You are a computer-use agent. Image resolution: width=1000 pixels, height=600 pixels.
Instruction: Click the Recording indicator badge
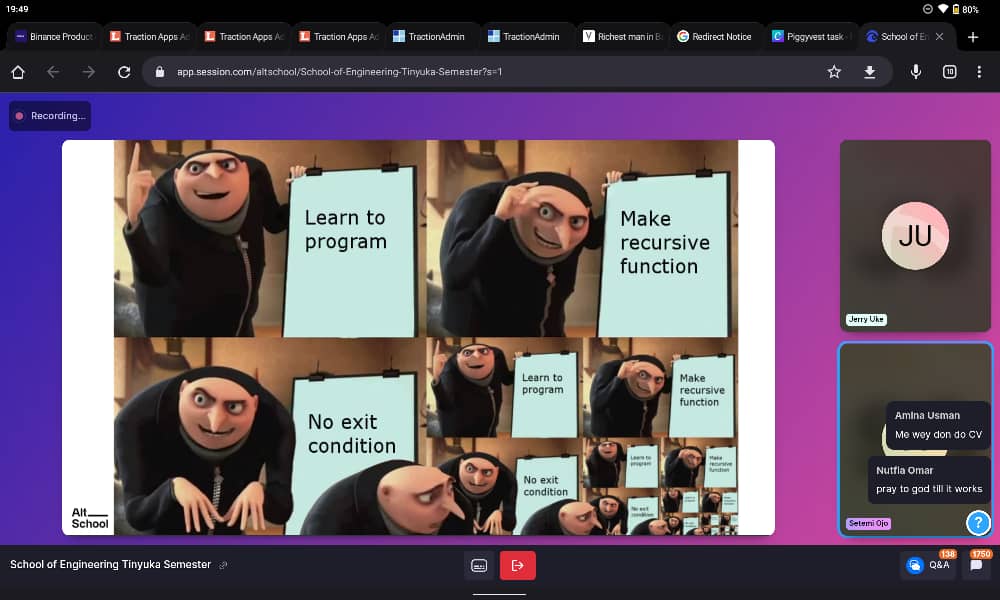pos(50,116)
